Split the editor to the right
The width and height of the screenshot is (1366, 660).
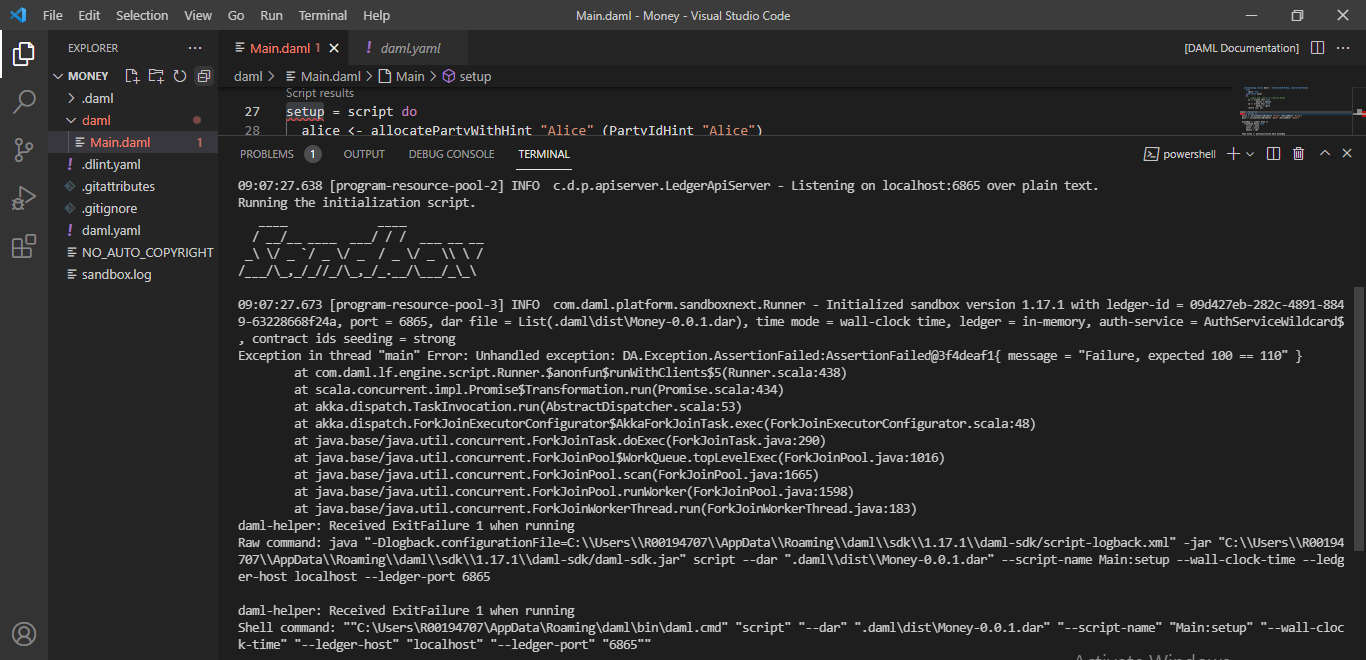click(x=1317, y=48)
